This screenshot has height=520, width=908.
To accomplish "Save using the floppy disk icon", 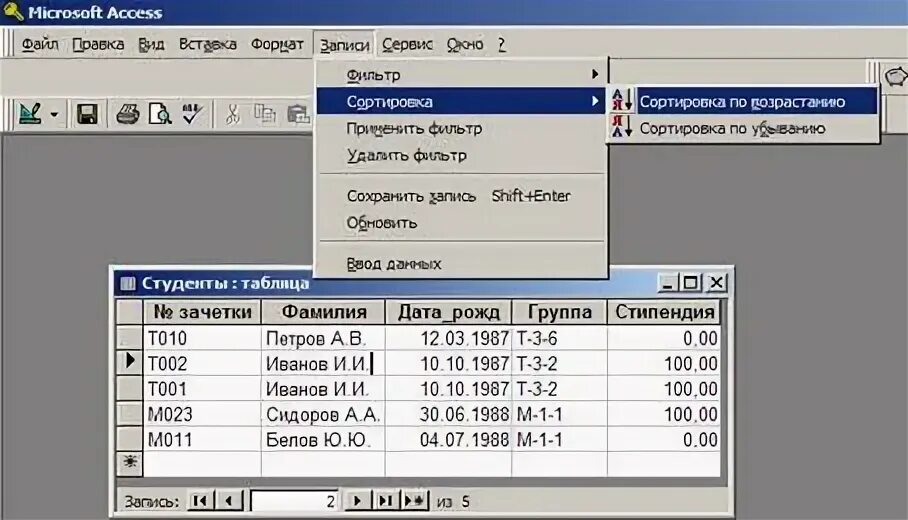I will click(87, 114).
